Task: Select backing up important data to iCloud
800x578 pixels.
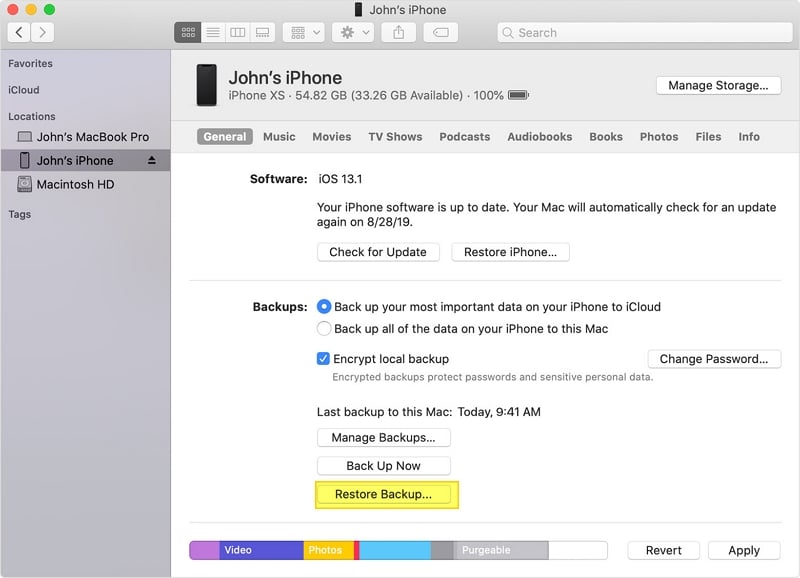Action: pos(323,306)
